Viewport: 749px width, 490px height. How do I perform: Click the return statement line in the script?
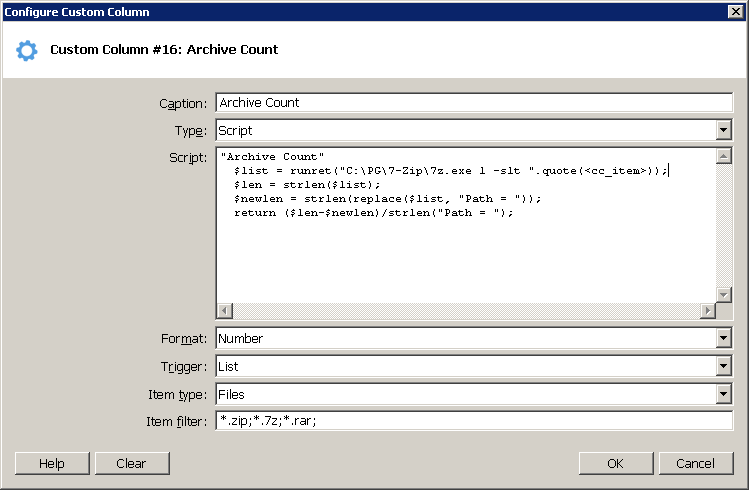click(373, 213)
